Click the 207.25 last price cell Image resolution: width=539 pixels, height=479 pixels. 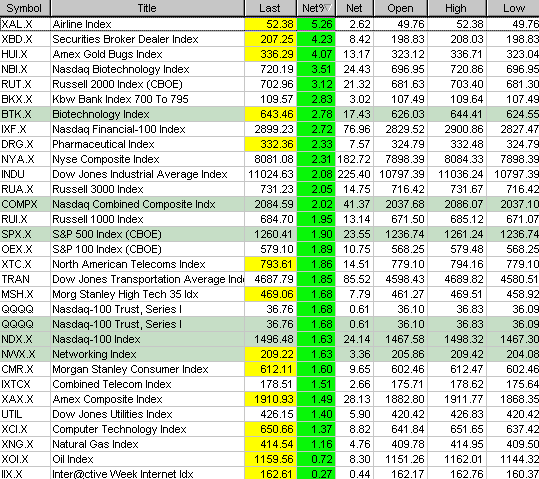(270, 39)
